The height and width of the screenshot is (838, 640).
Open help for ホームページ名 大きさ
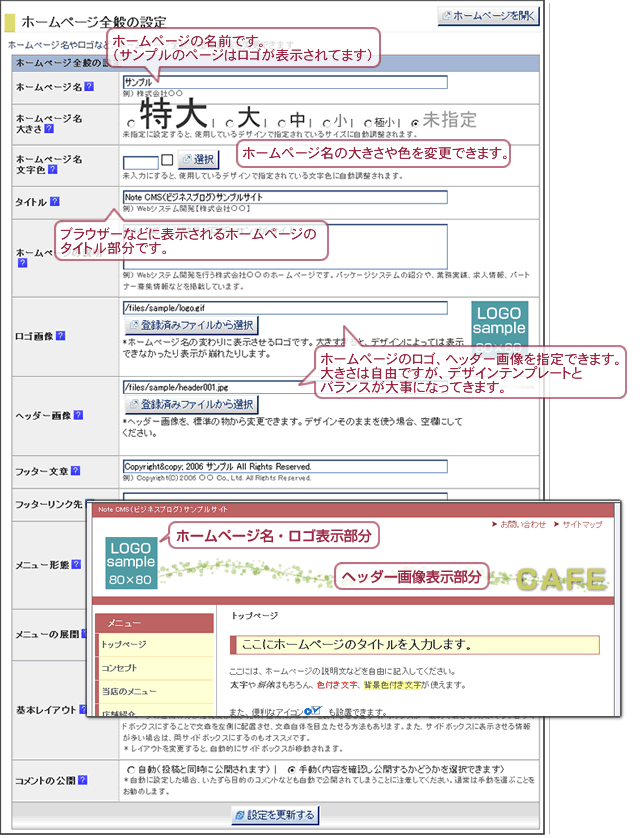tap(49, 128)
